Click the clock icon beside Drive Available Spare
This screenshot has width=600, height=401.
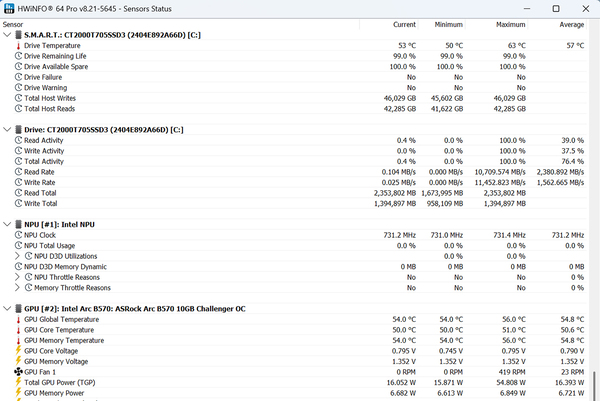[18, 67]
